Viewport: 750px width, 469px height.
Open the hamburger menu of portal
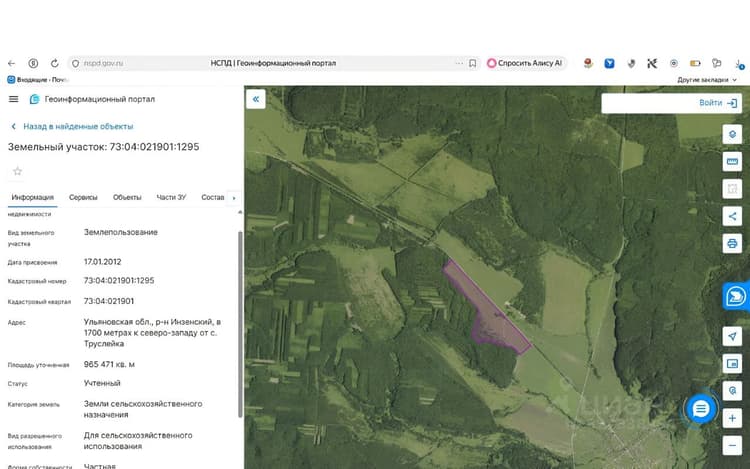[x=13, y=99]
